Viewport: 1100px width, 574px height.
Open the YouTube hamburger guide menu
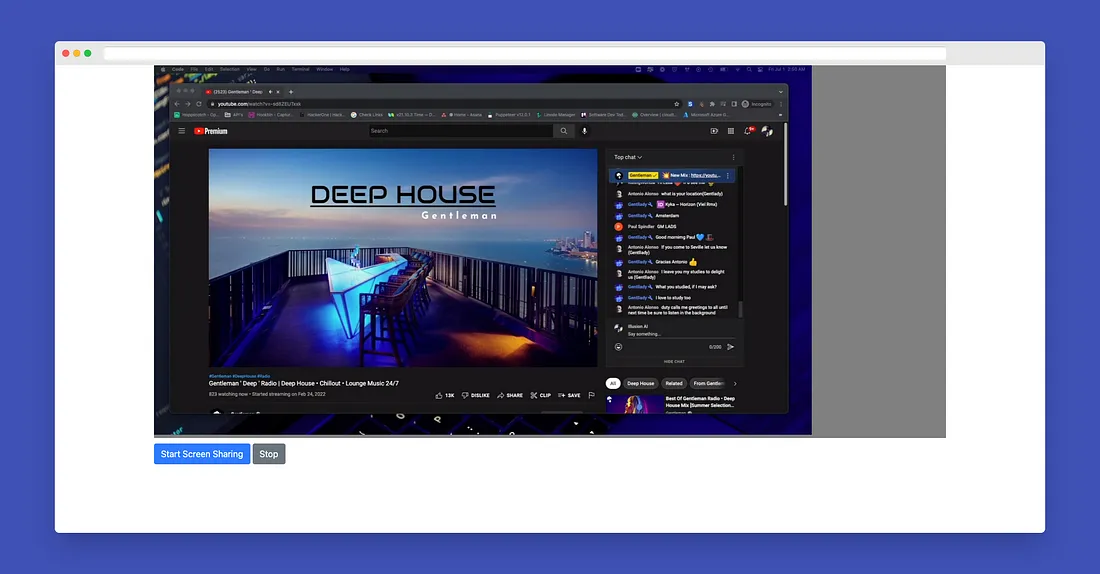[182, 131]
